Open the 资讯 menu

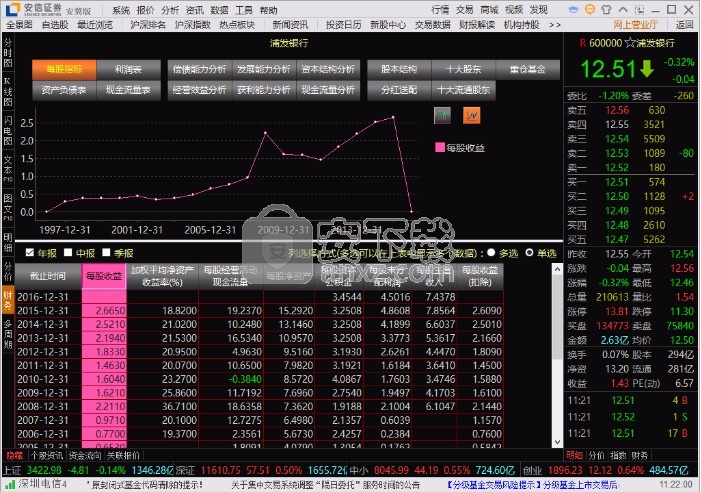[x=194, y=10]
